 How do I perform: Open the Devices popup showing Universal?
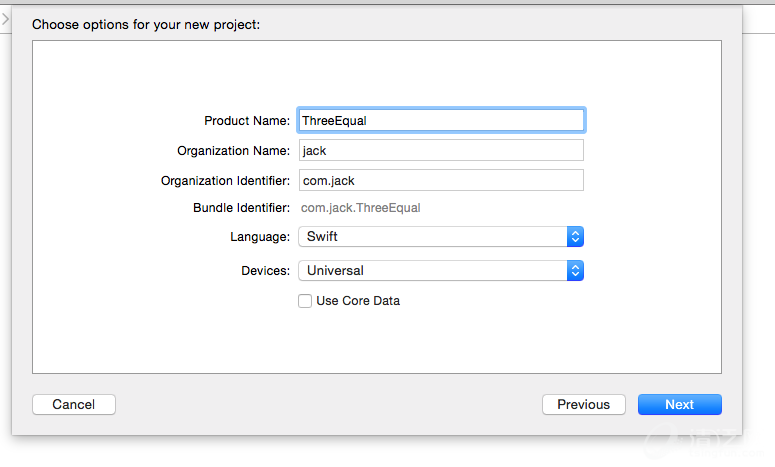click(432, 271)
